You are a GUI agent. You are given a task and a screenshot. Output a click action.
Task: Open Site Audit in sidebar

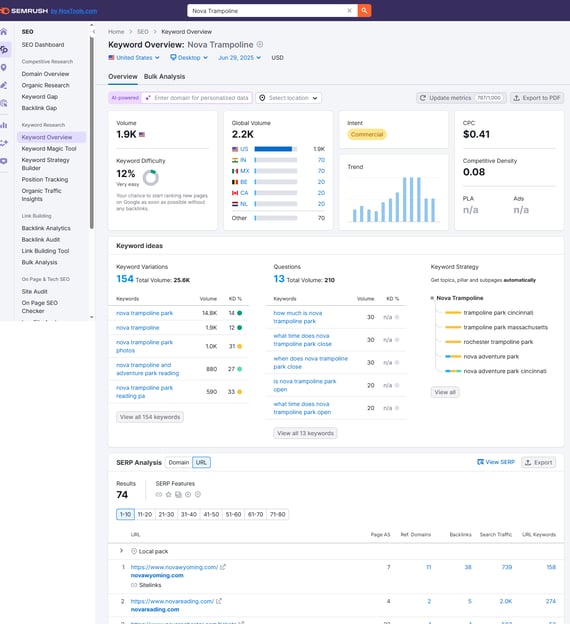pos(35,291)
